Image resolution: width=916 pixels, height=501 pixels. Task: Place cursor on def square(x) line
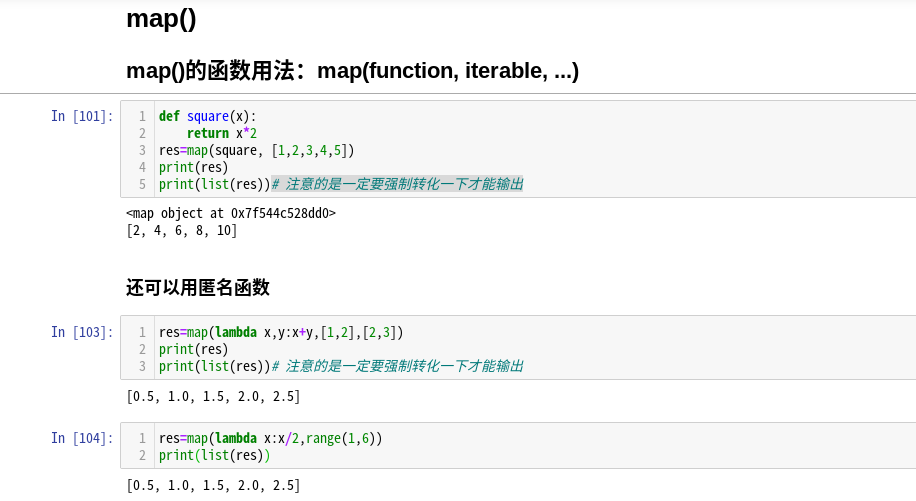click(x=207, y=116)
